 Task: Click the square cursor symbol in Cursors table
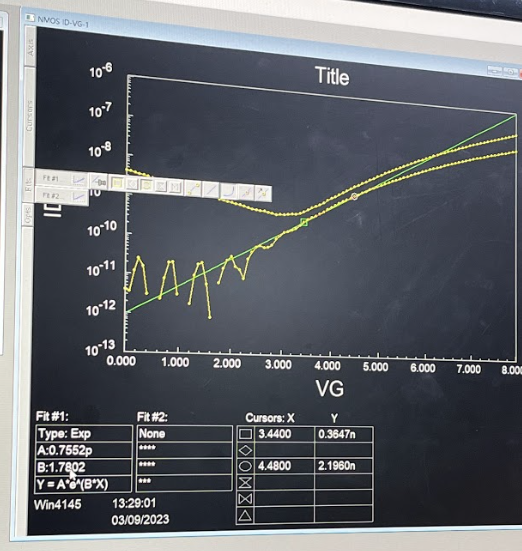(245, 434)
